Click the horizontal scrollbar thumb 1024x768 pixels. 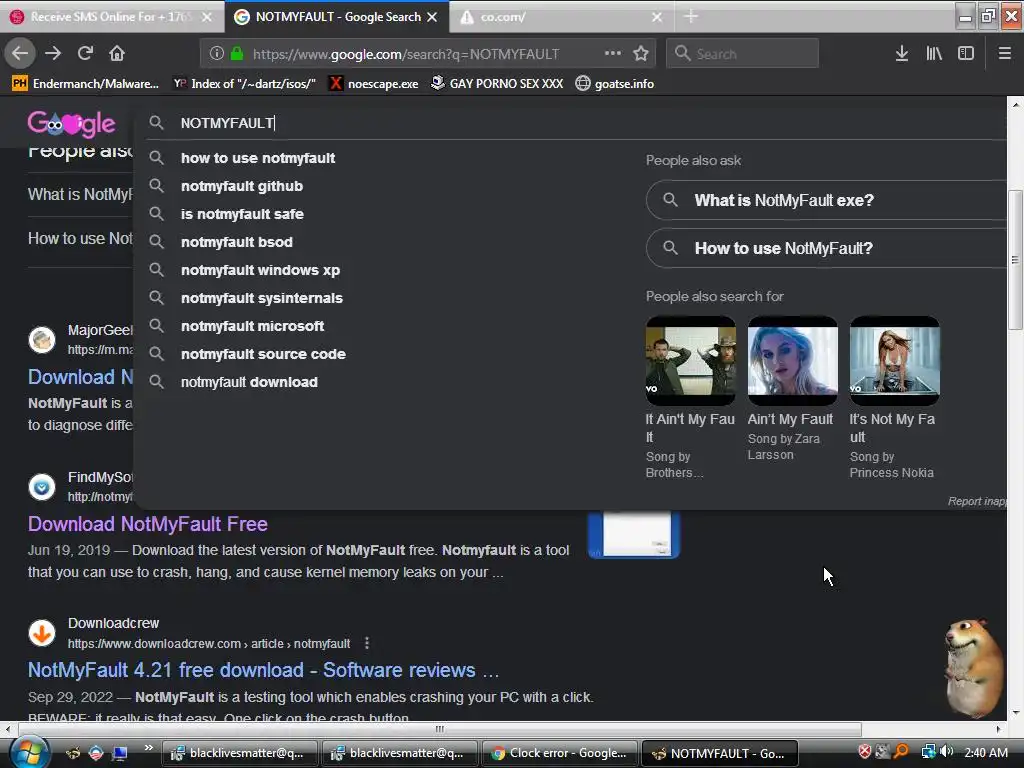440,729
